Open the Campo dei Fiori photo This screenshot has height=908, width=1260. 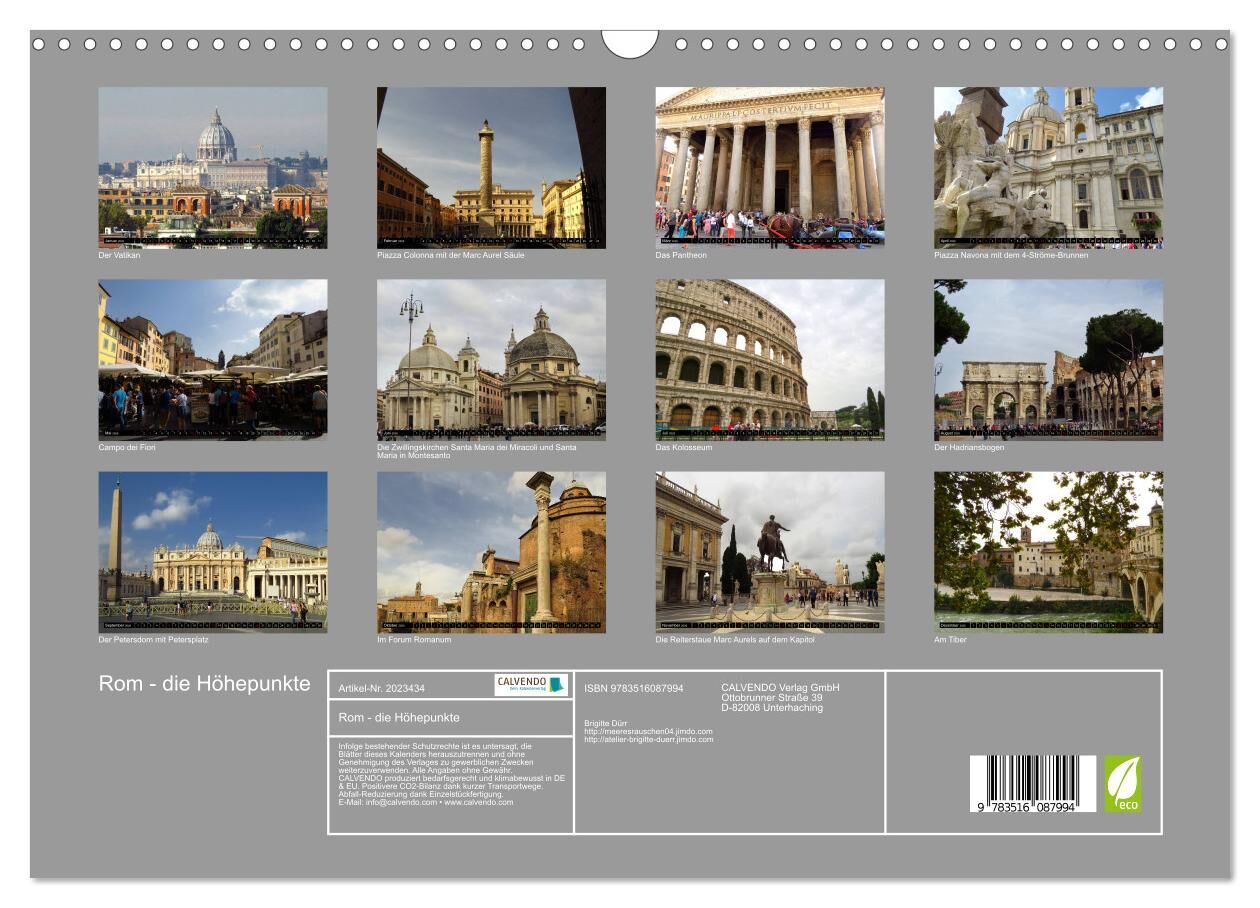[212, 359]
